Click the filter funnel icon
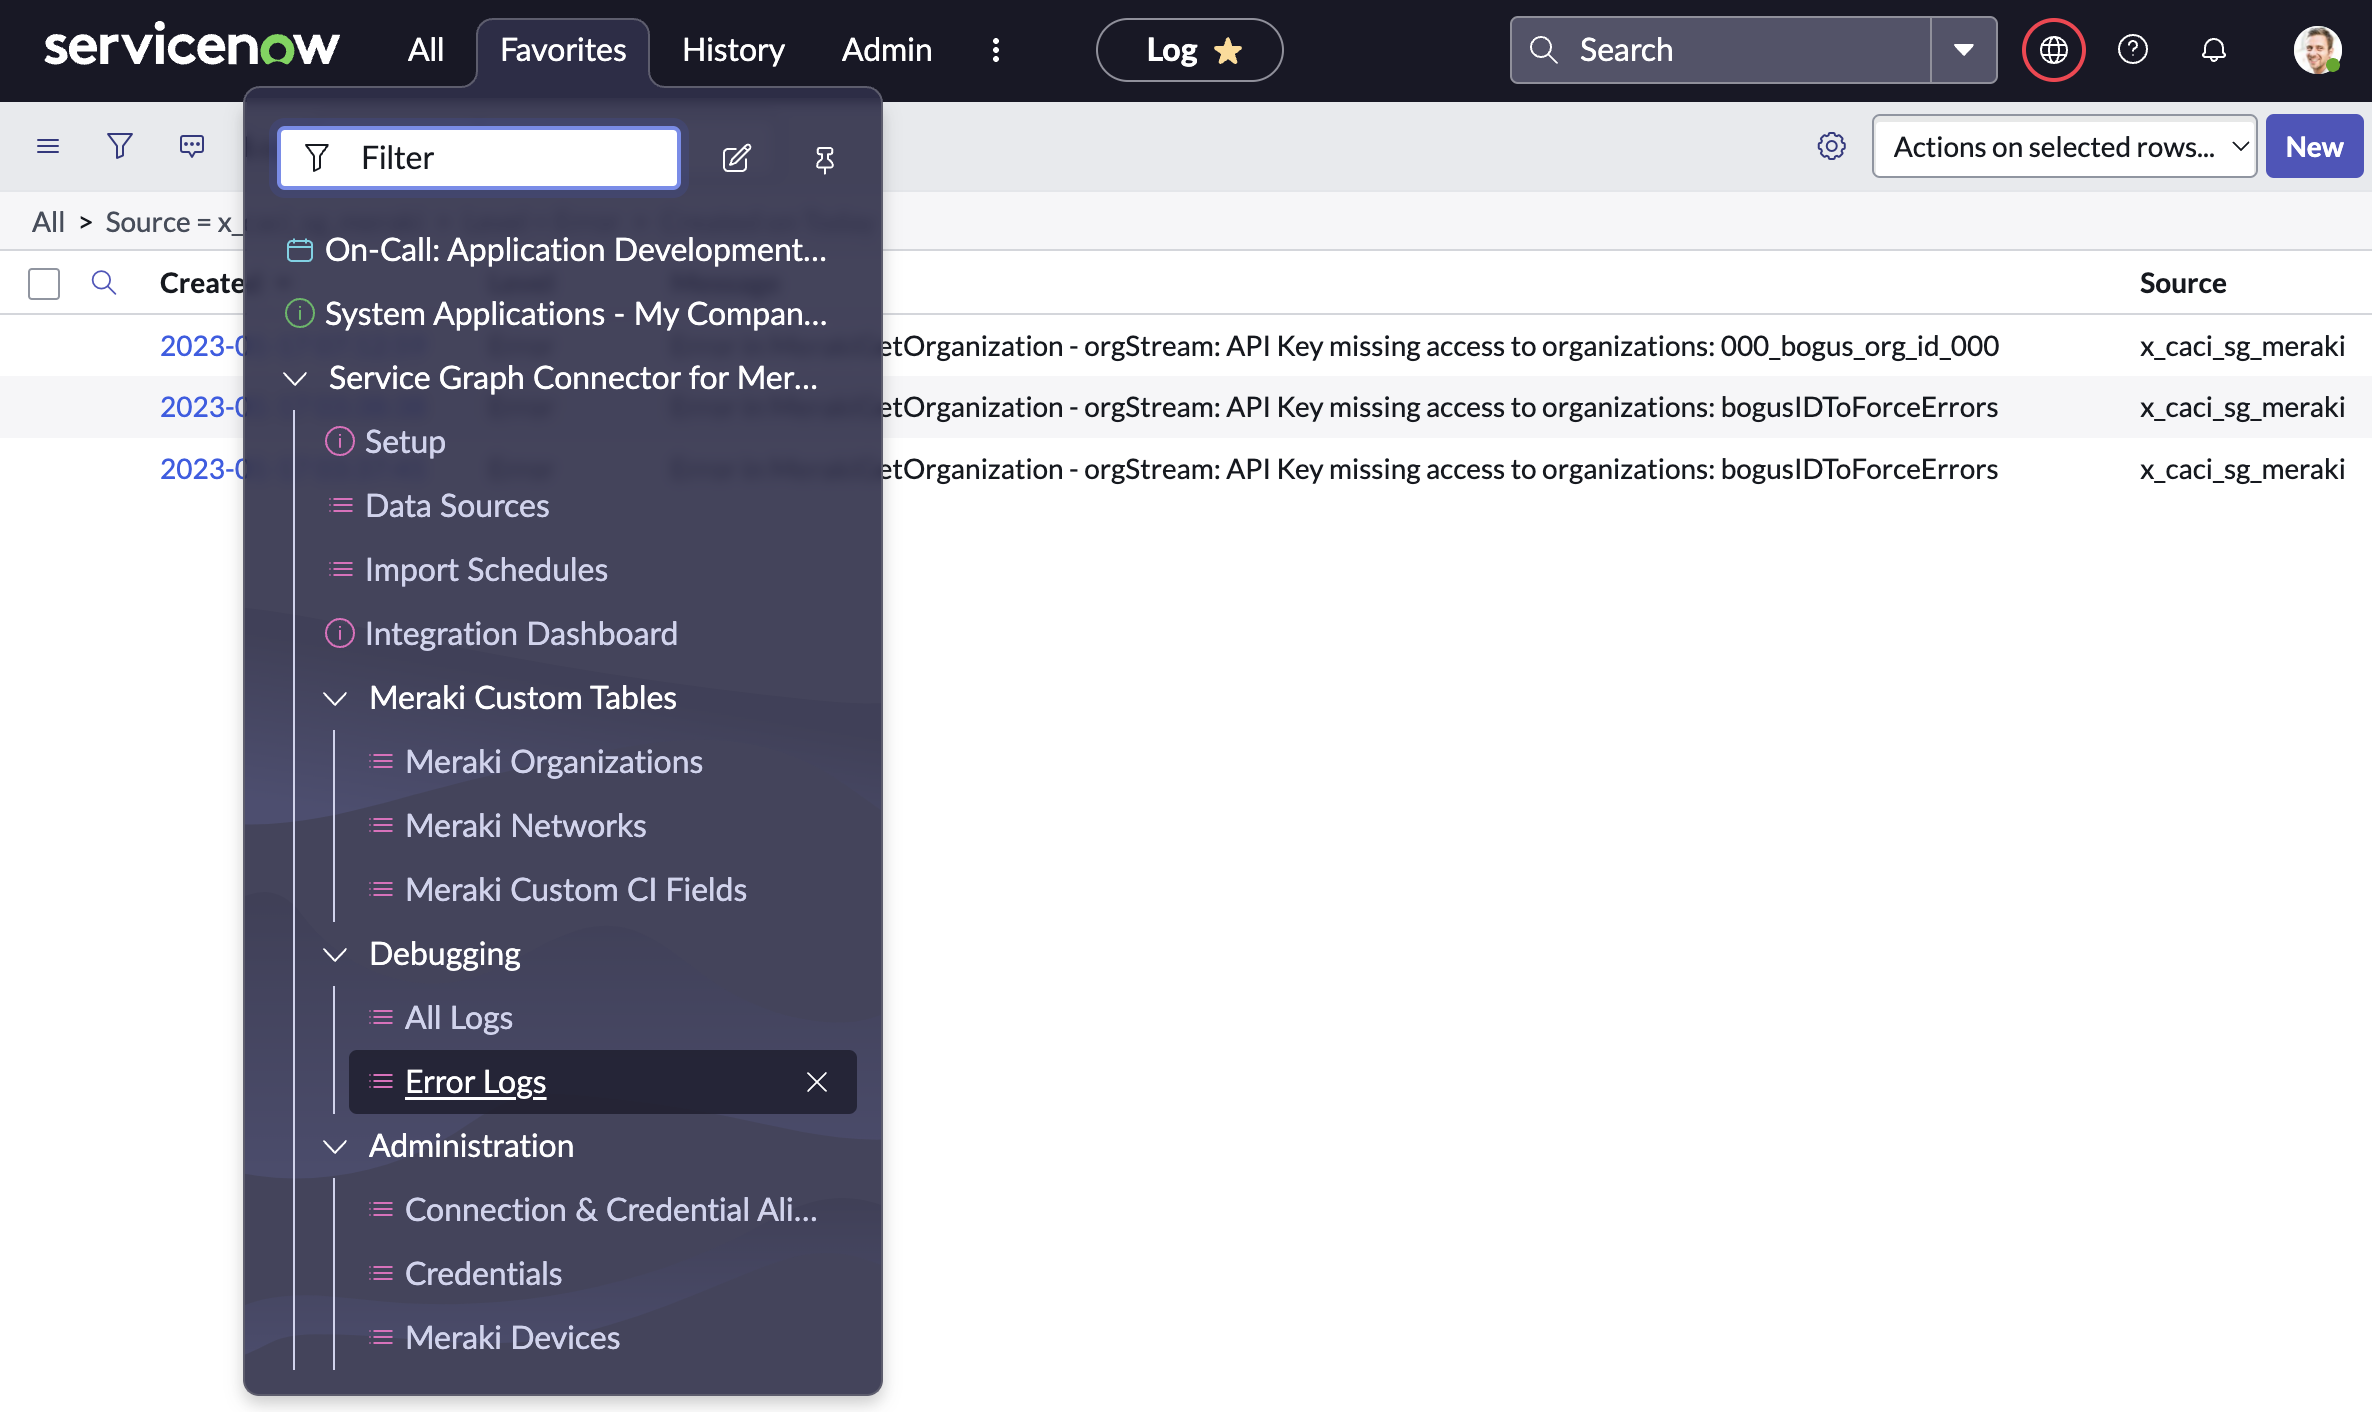 119,145
